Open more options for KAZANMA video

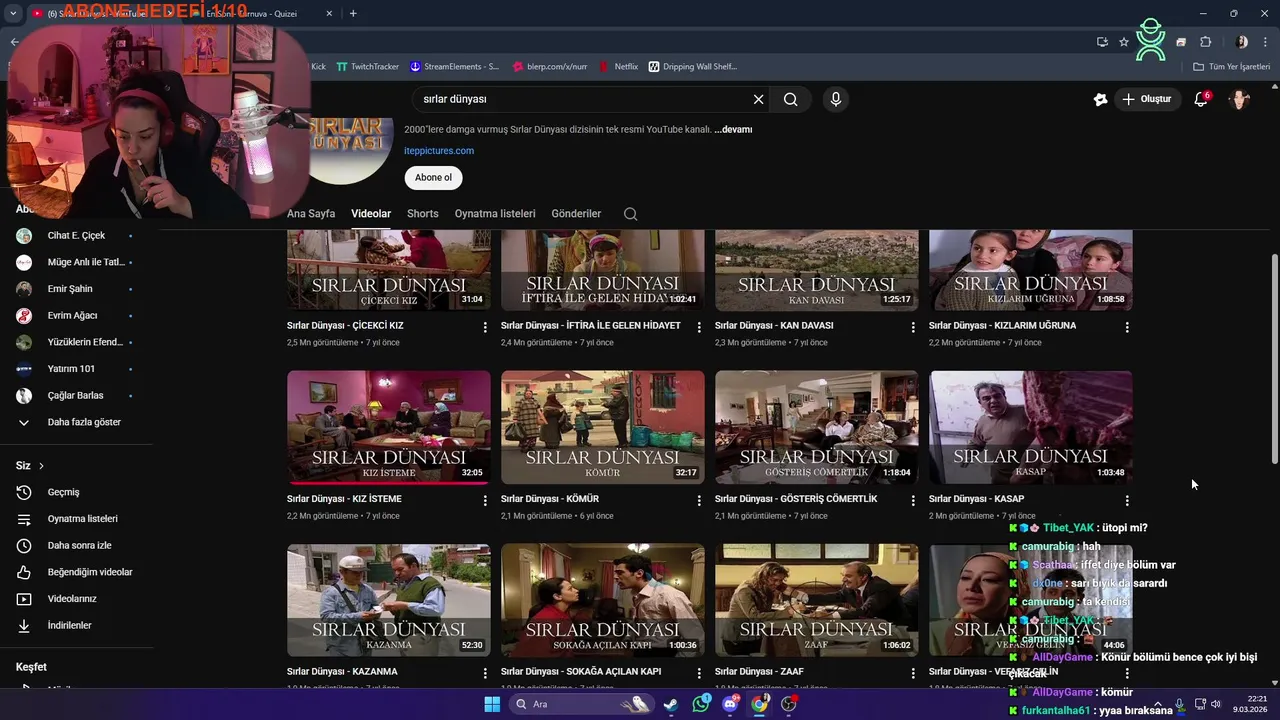485,673
